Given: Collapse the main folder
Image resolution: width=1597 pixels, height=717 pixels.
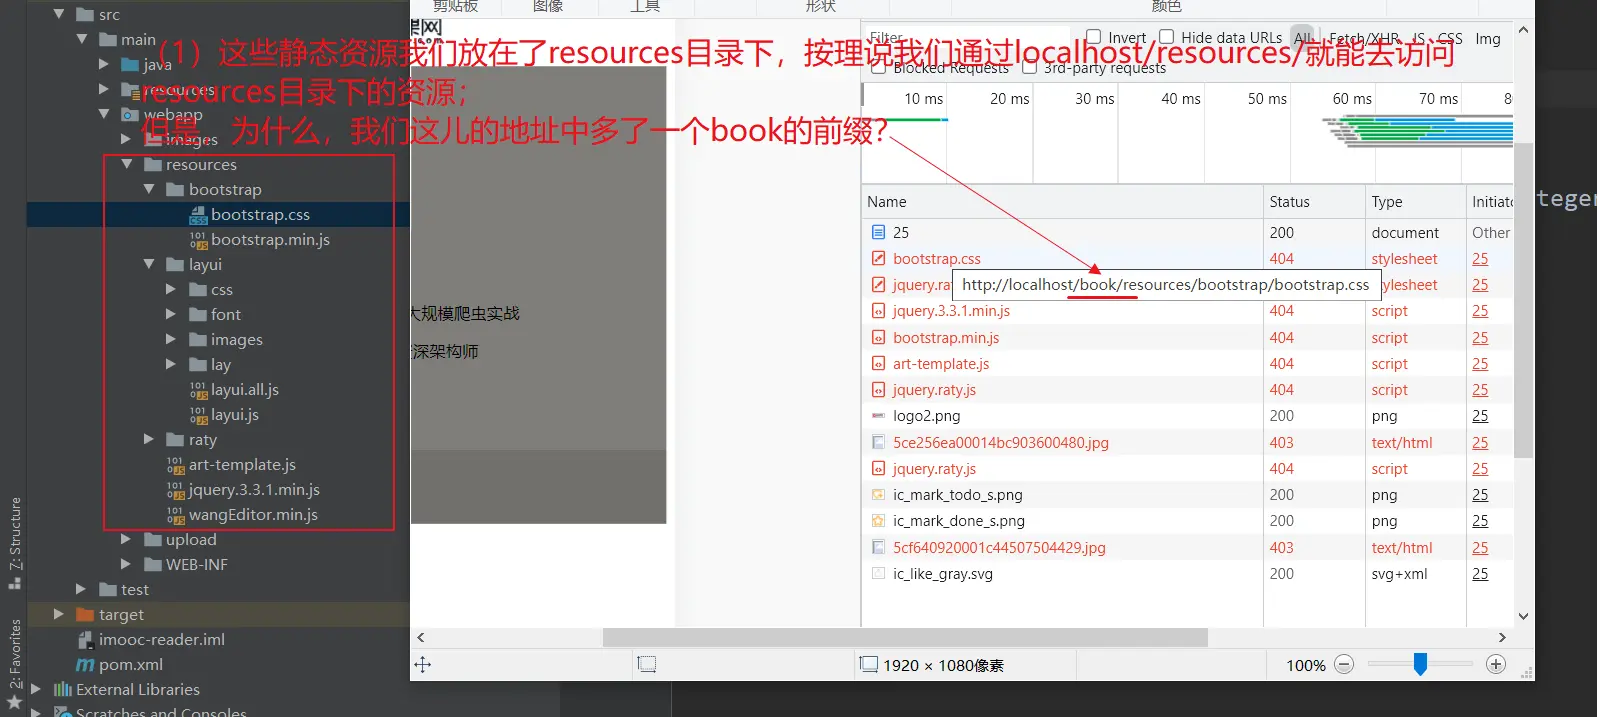Looking at the screenshot, I should click(82, 39).
